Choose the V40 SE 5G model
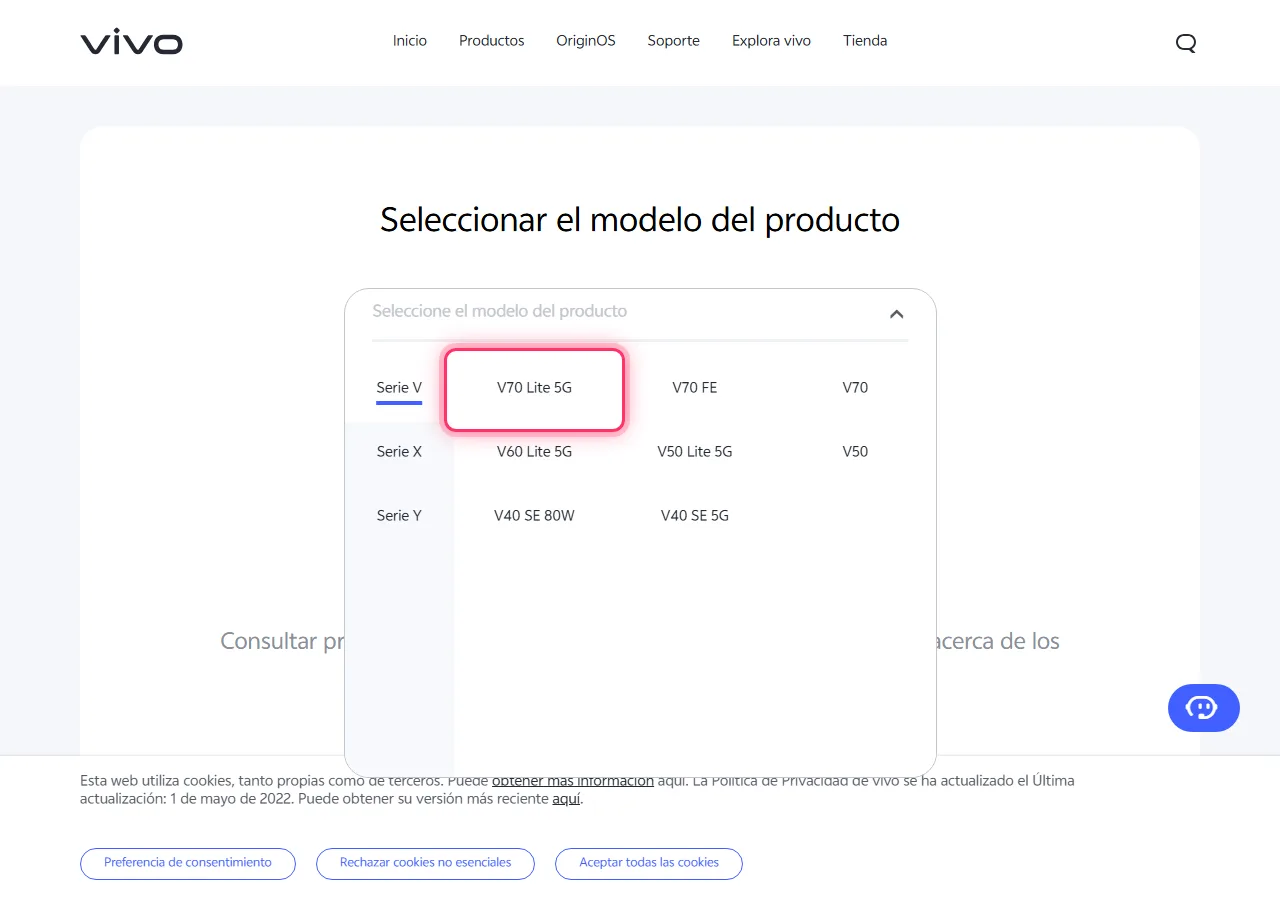This screenshot has width=1280, height=900. pos(695,516)
